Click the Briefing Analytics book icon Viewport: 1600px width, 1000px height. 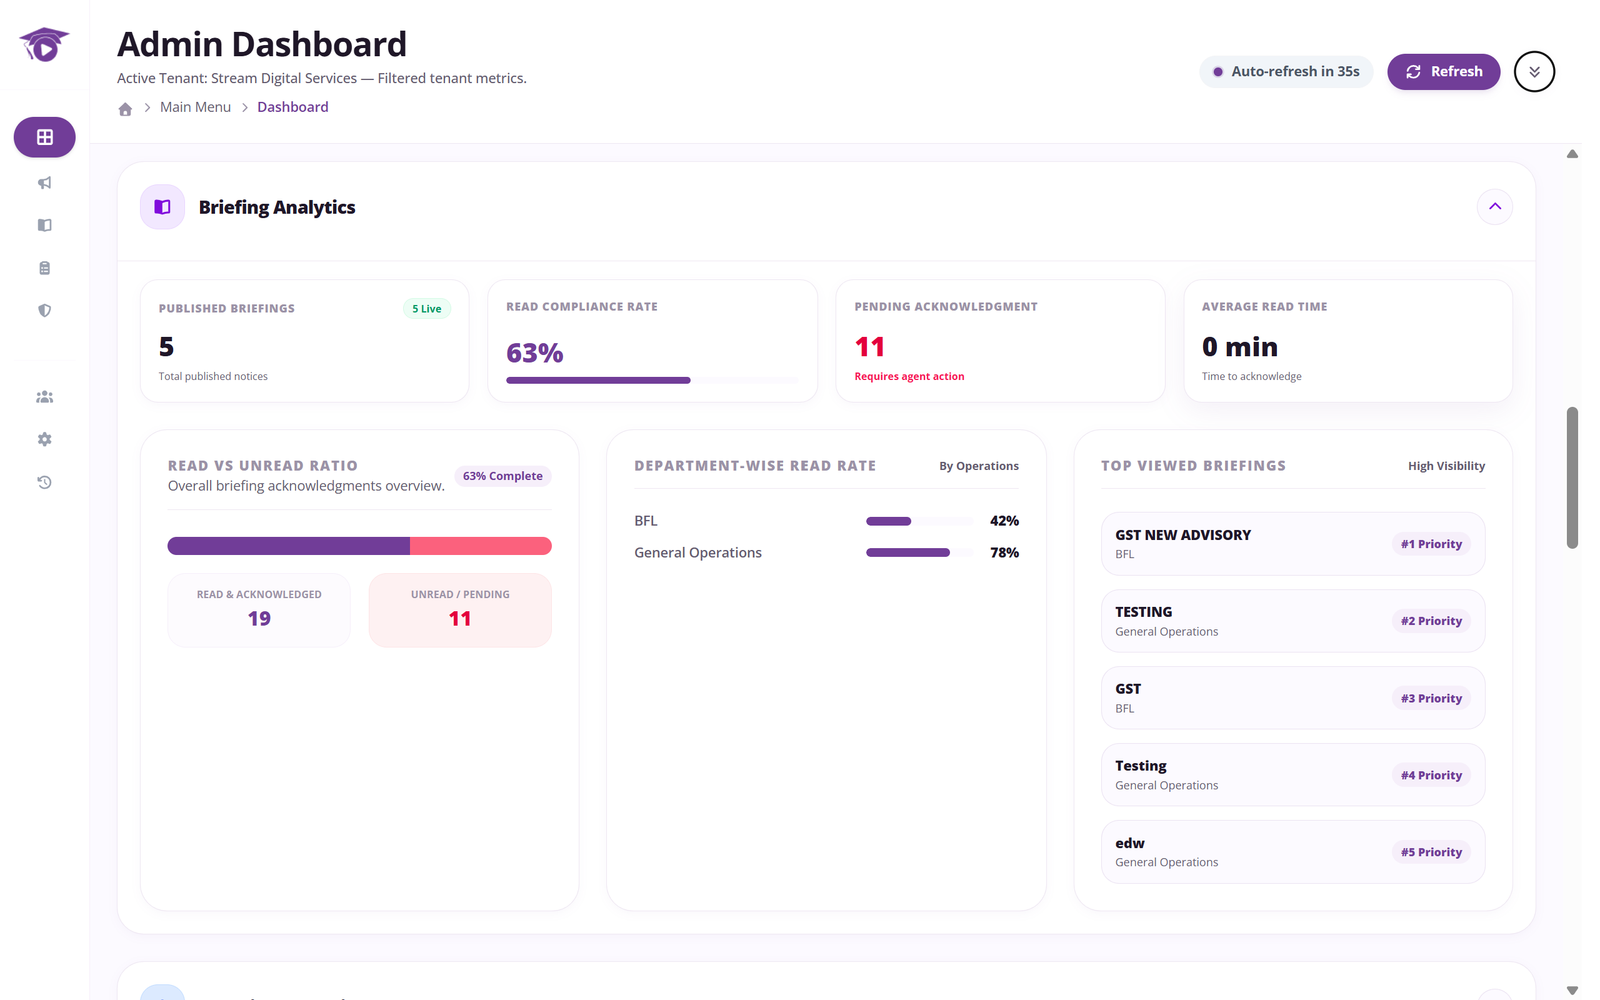(162, 207)
